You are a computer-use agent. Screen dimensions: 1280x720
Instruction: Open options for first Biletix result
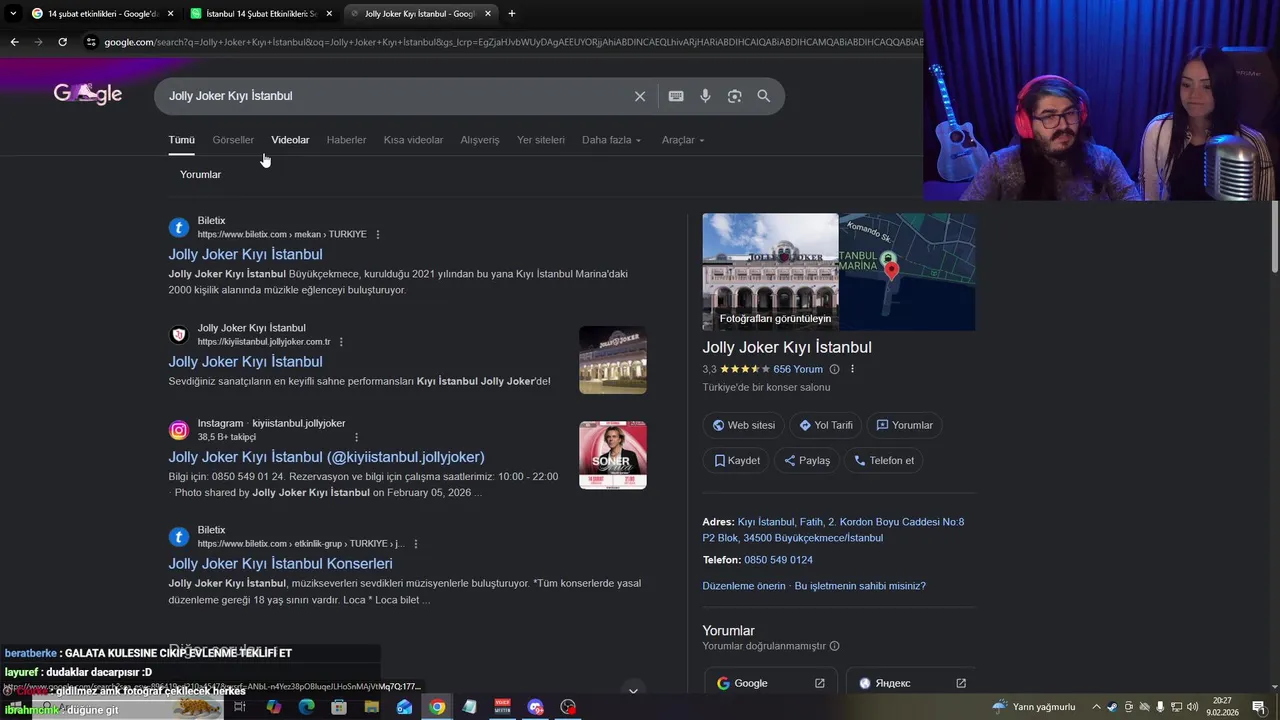(377, 234)
